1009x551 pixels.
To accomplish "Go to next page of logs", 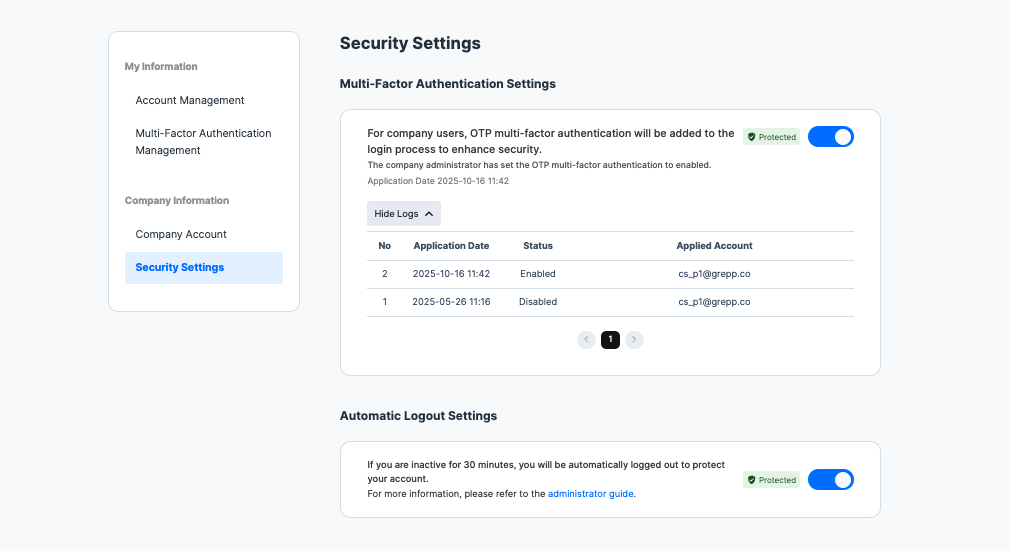I will (634, 339).
